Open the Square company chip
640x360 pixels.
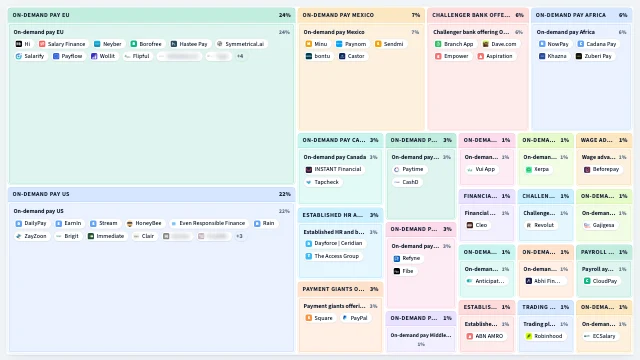(319, 318)
